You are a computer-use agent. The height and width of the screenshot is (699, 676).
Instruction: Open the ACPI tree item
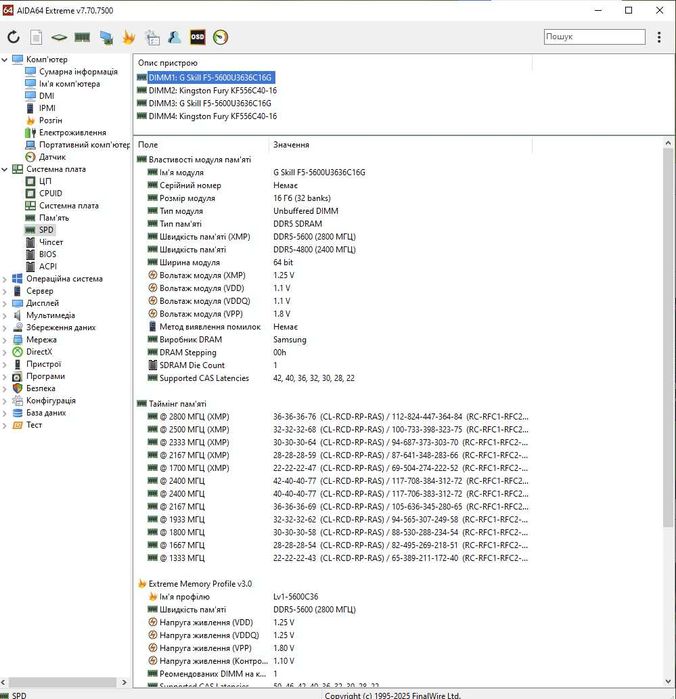[x=48, y=267]
